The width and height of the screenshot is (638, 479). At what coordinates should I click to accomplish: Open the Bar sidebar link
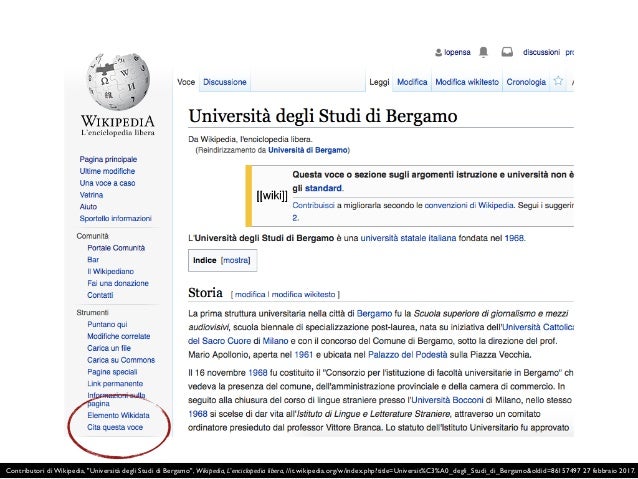93,259
